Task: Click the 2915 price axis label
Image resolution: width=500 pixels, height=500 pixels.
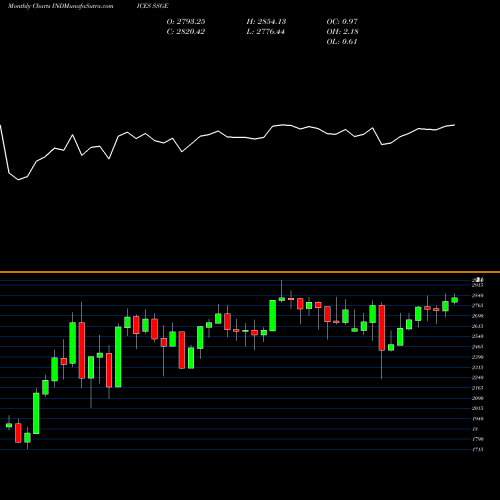Action: point(477,285)
